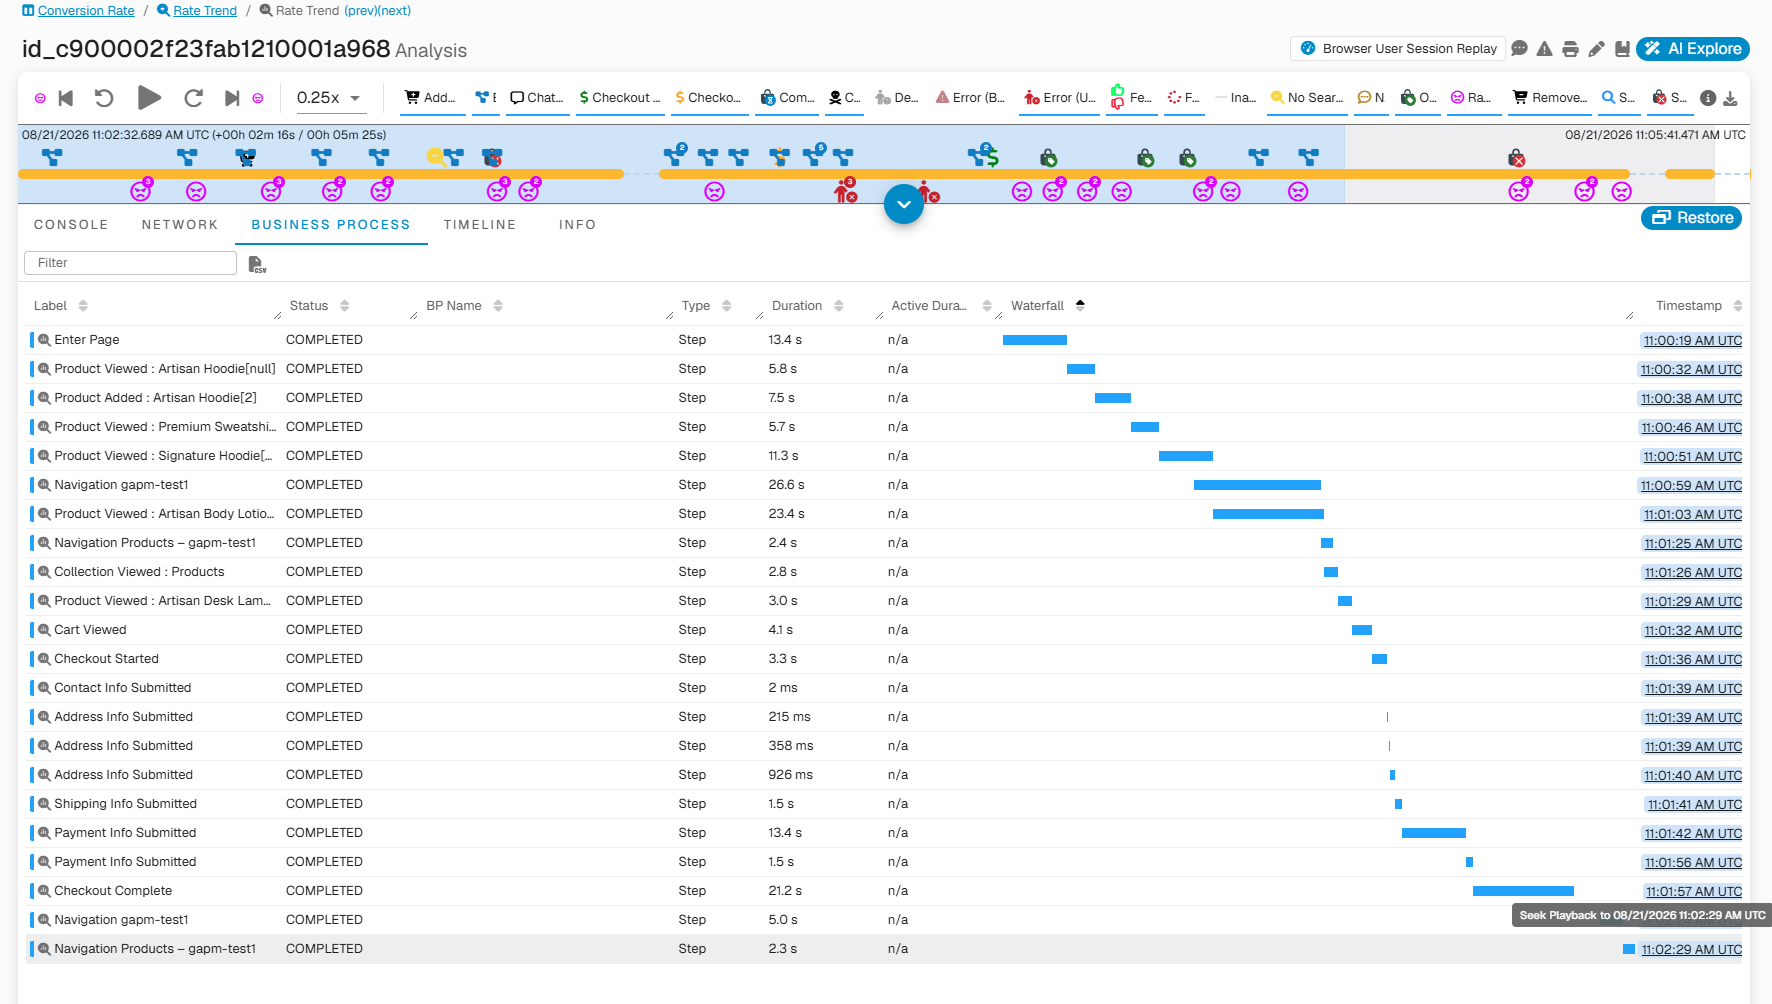Download the session using the download icon
The height and width of the screenshot is (1004, 1772).
(x=1731, y=98)
